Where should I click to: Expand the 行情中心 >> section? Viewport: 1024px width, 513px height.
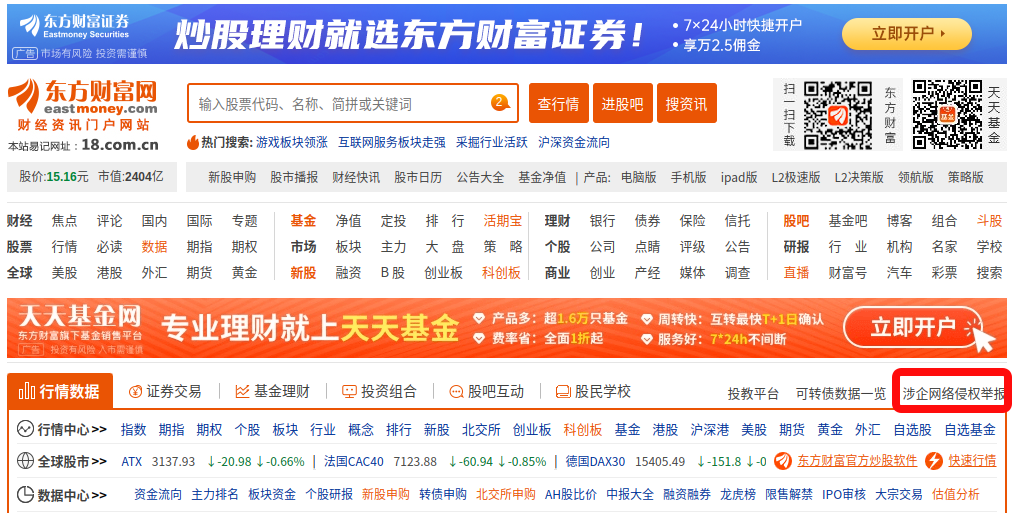[x=62, y=430]
